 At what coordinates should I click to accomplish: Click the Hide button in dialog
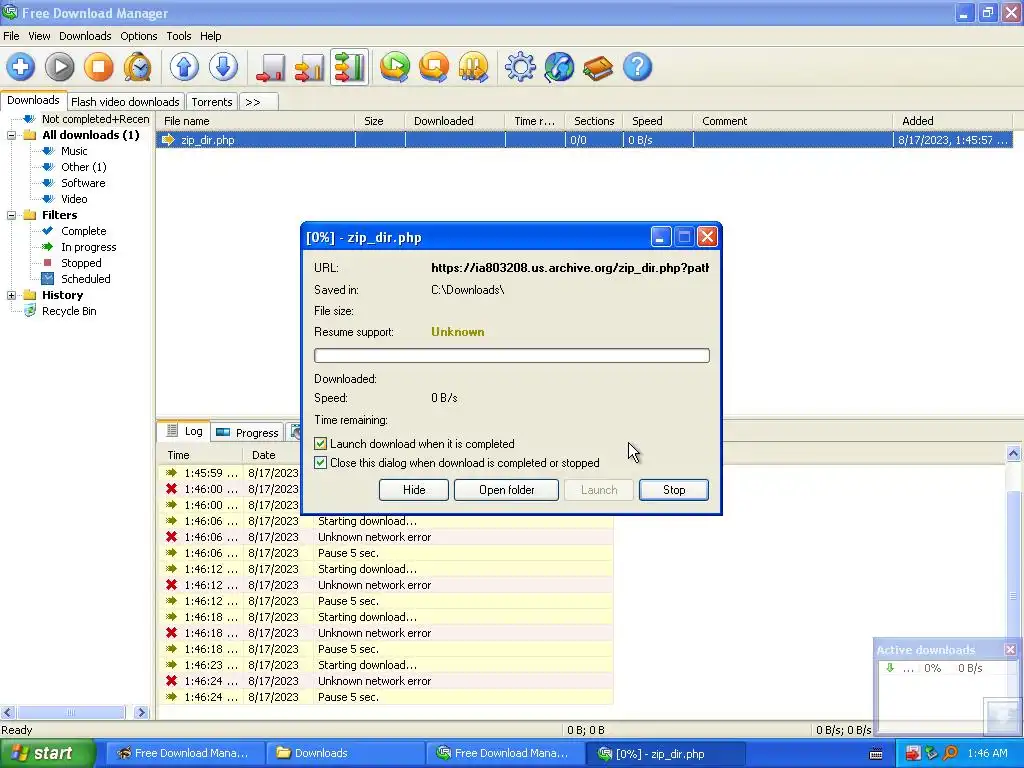[x=414, y=490]
